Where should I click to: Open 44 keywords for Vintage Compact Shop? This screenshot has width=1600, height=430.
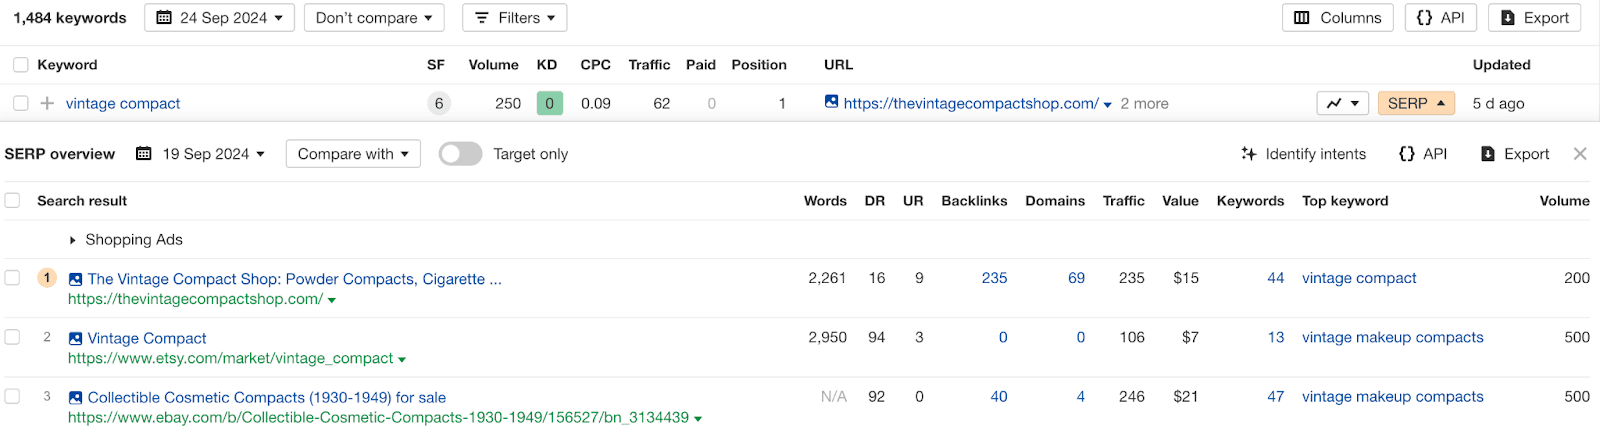[1275, 278]
